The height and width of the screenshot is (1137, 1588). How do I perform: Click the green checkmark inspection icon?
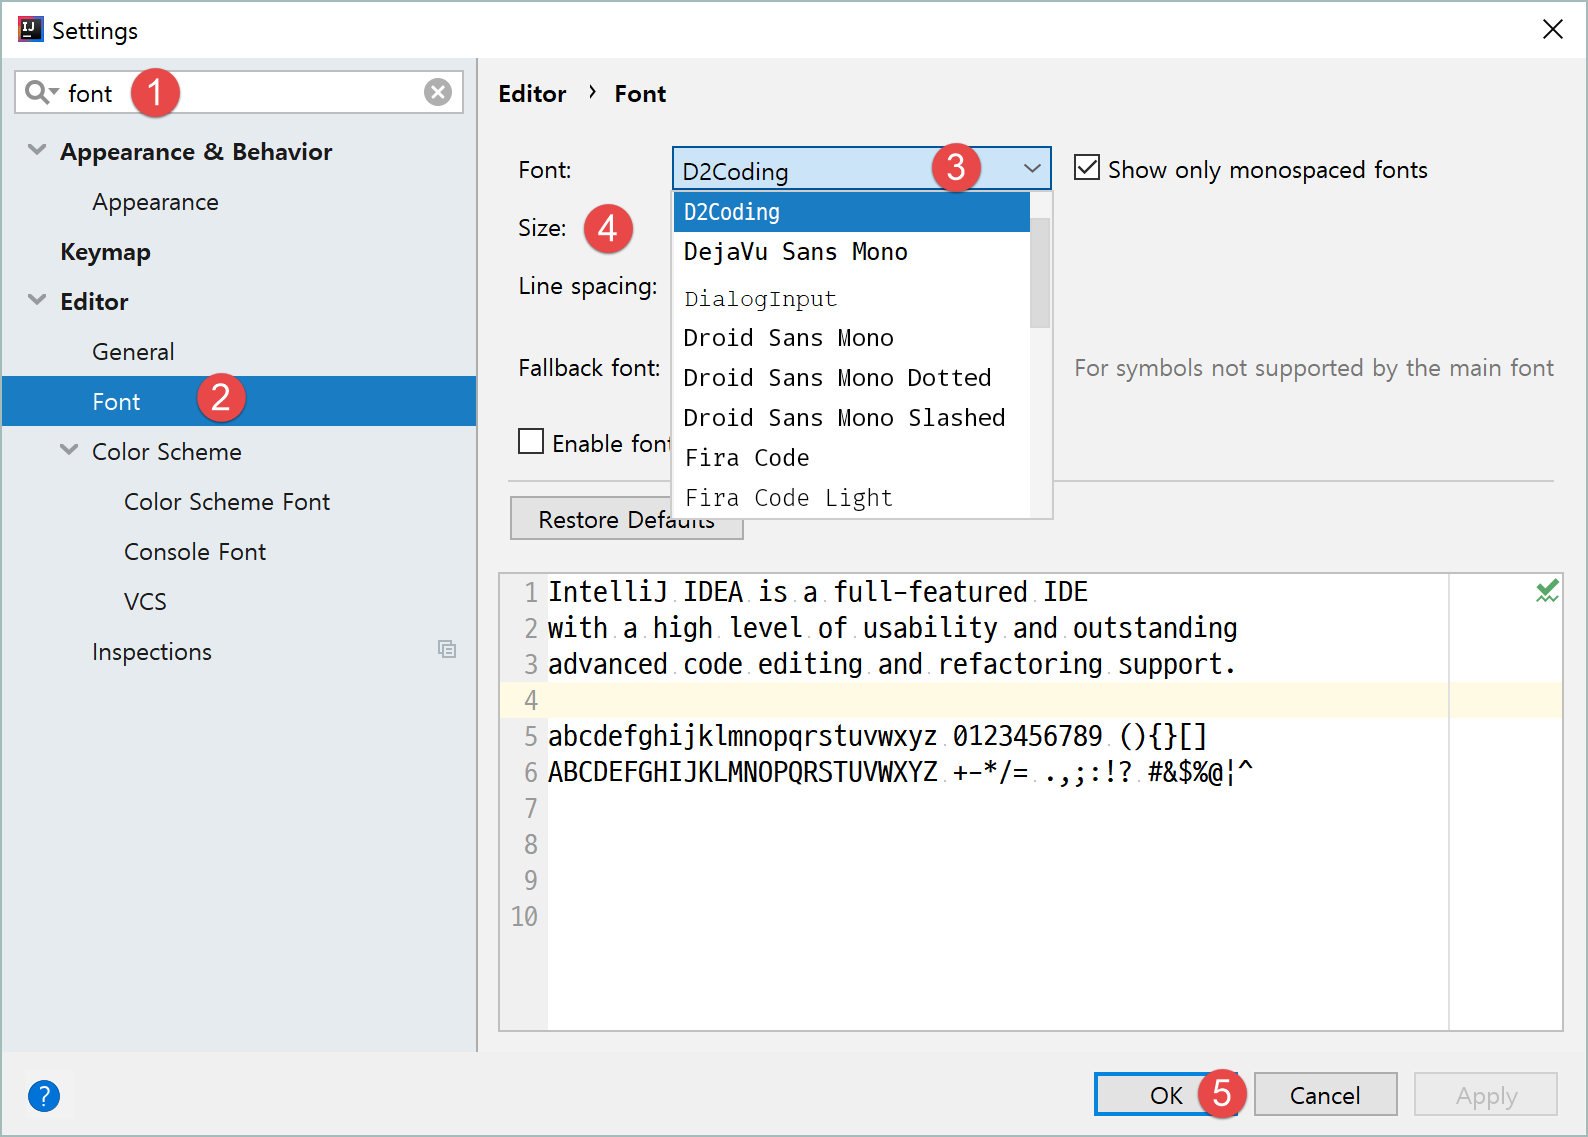click(x=1546, y=592)
